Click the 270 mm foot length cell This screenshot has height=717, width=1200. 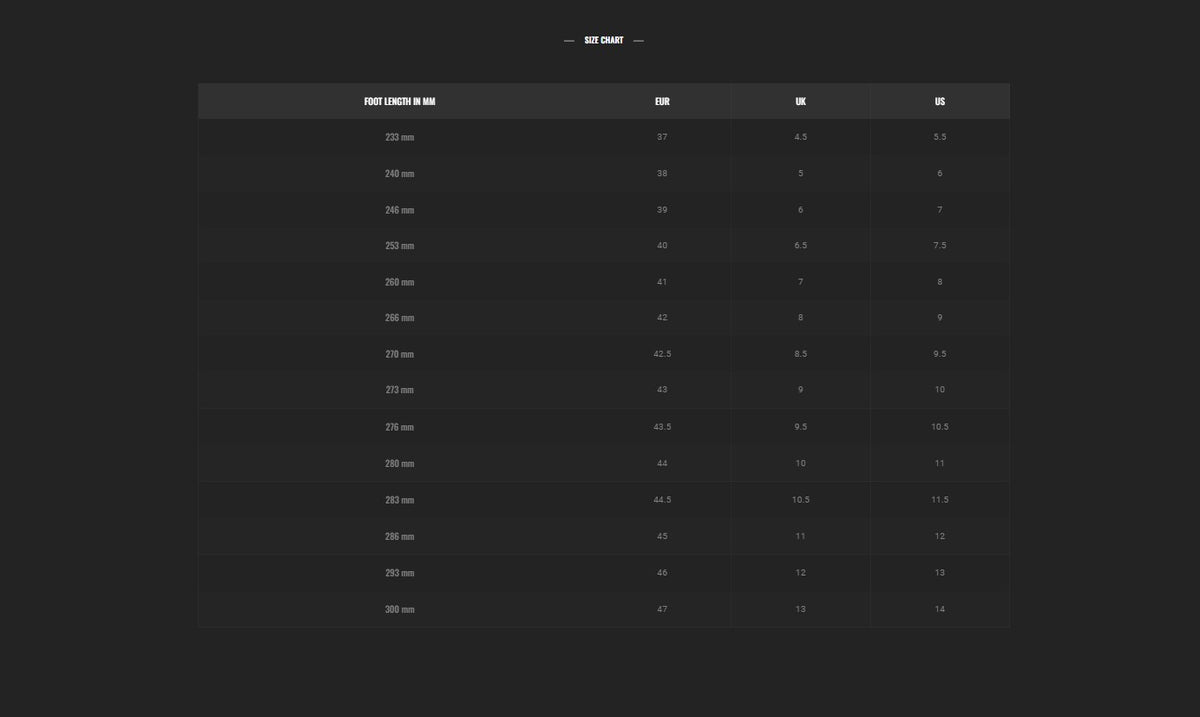click(400, 354)
